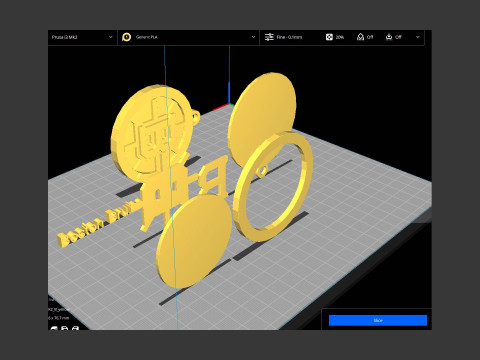Expand the material panel chevron arrow
Viewport: 480px width, 360px height.
(253, 37)
